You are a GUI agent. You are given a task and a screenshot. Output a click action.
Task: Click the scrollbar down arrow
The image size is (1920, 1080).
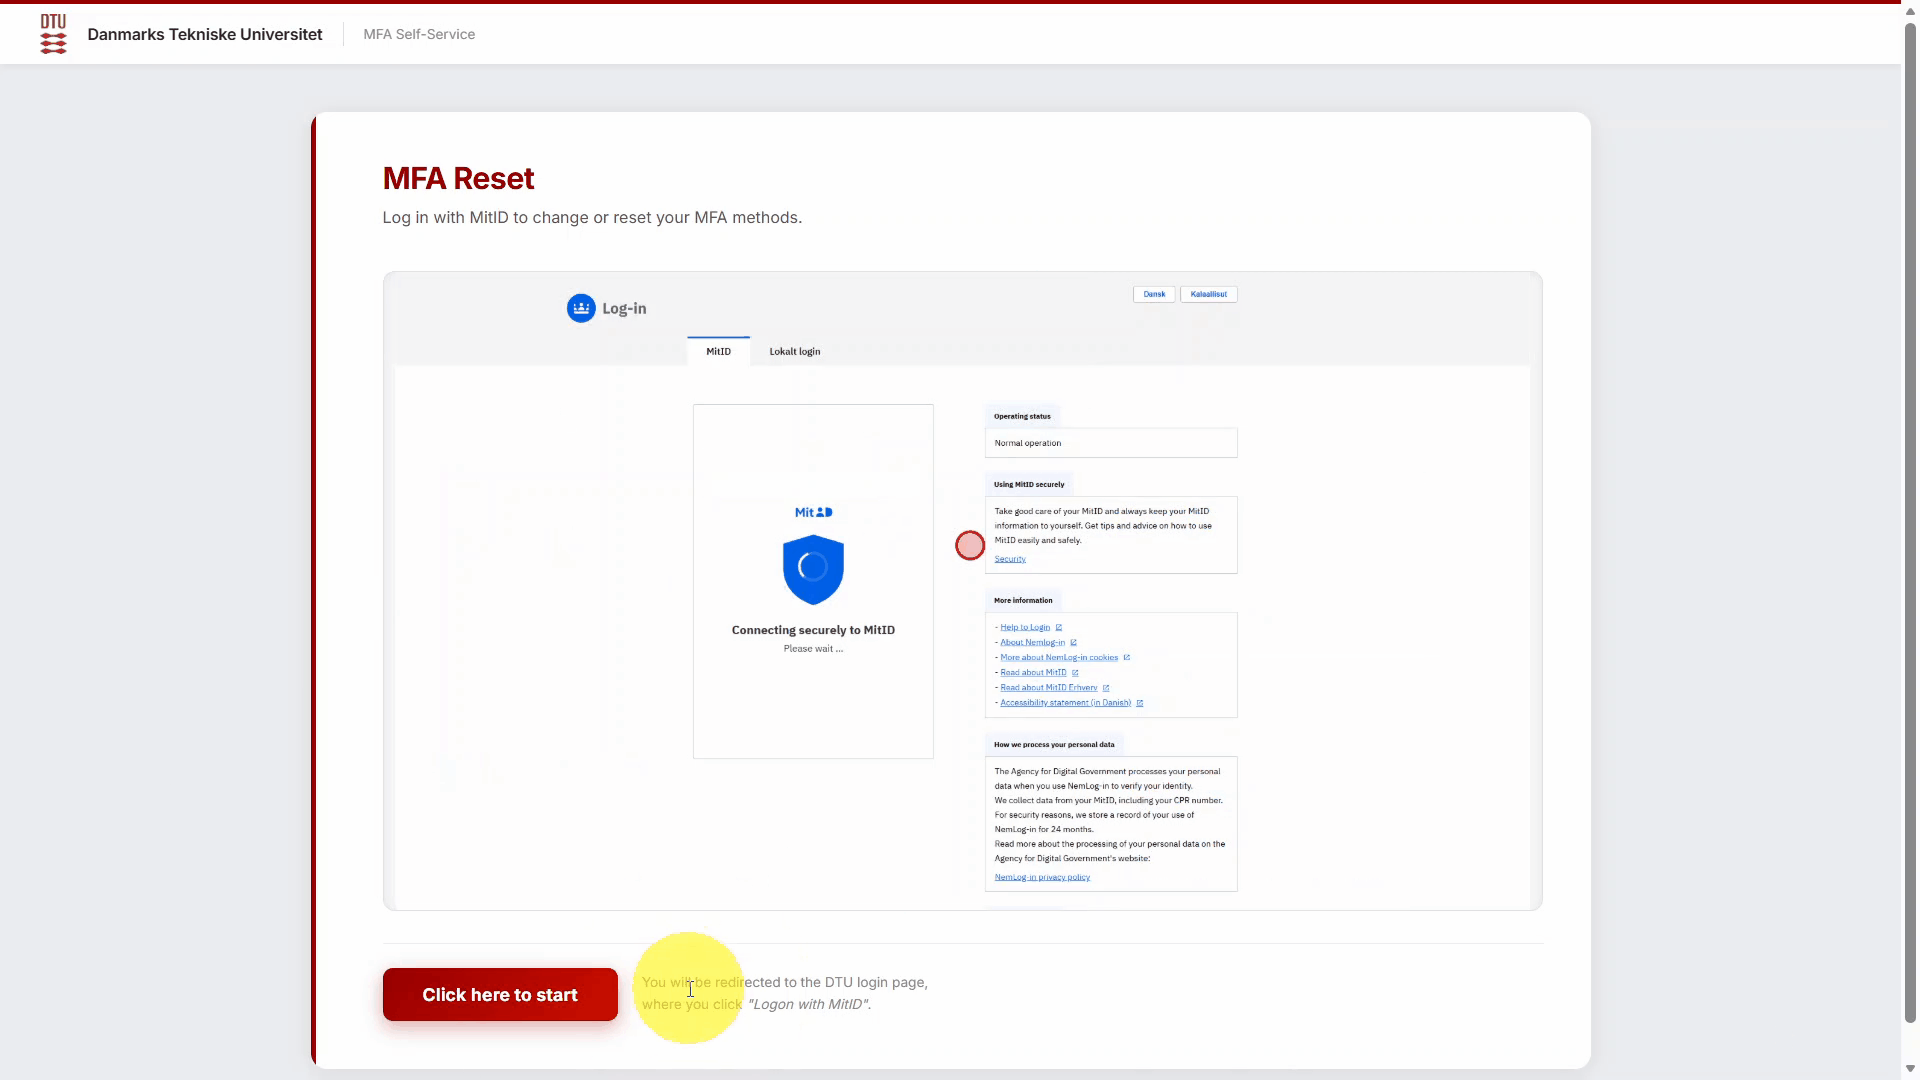pyautogui.click(x=1910, y=1069)
